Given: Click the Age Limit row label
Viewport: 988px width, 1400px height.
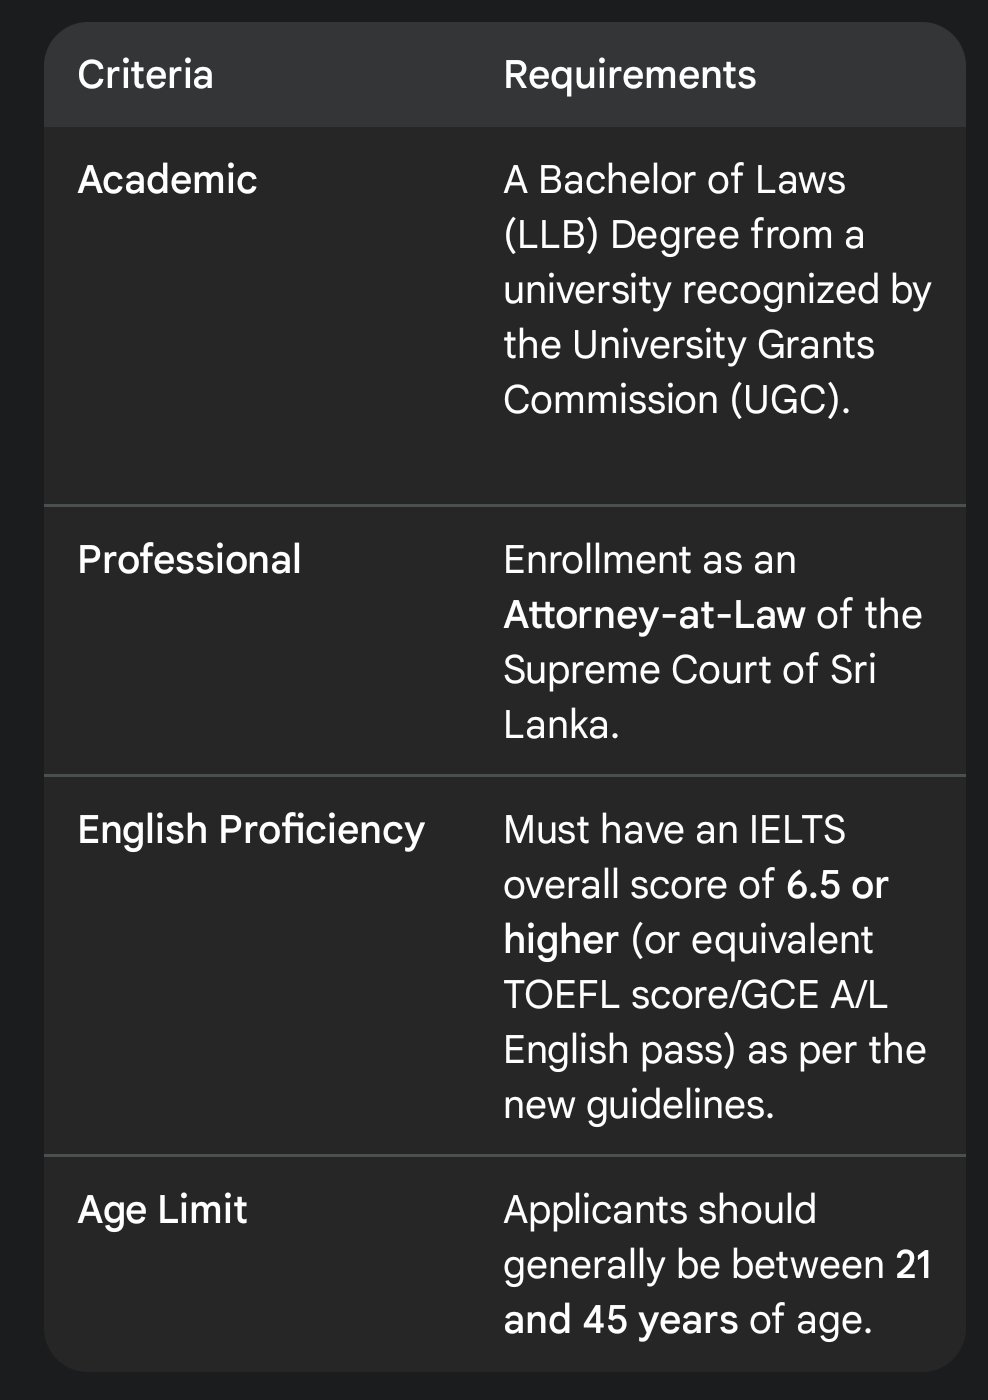Looking at the screenshot, I should [x=162, y=1210].
